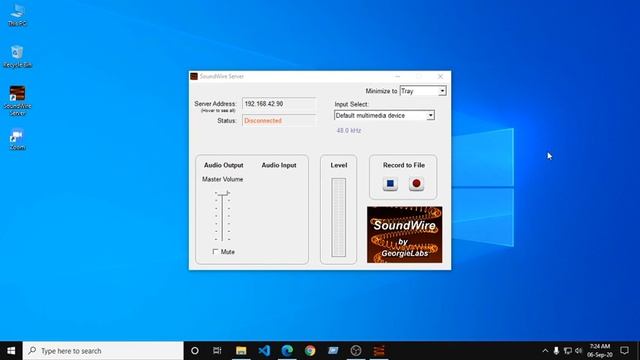Click the Disconnected status field
Image resolution: width=640 pixels, height=360 pixels.
point(279,121)
